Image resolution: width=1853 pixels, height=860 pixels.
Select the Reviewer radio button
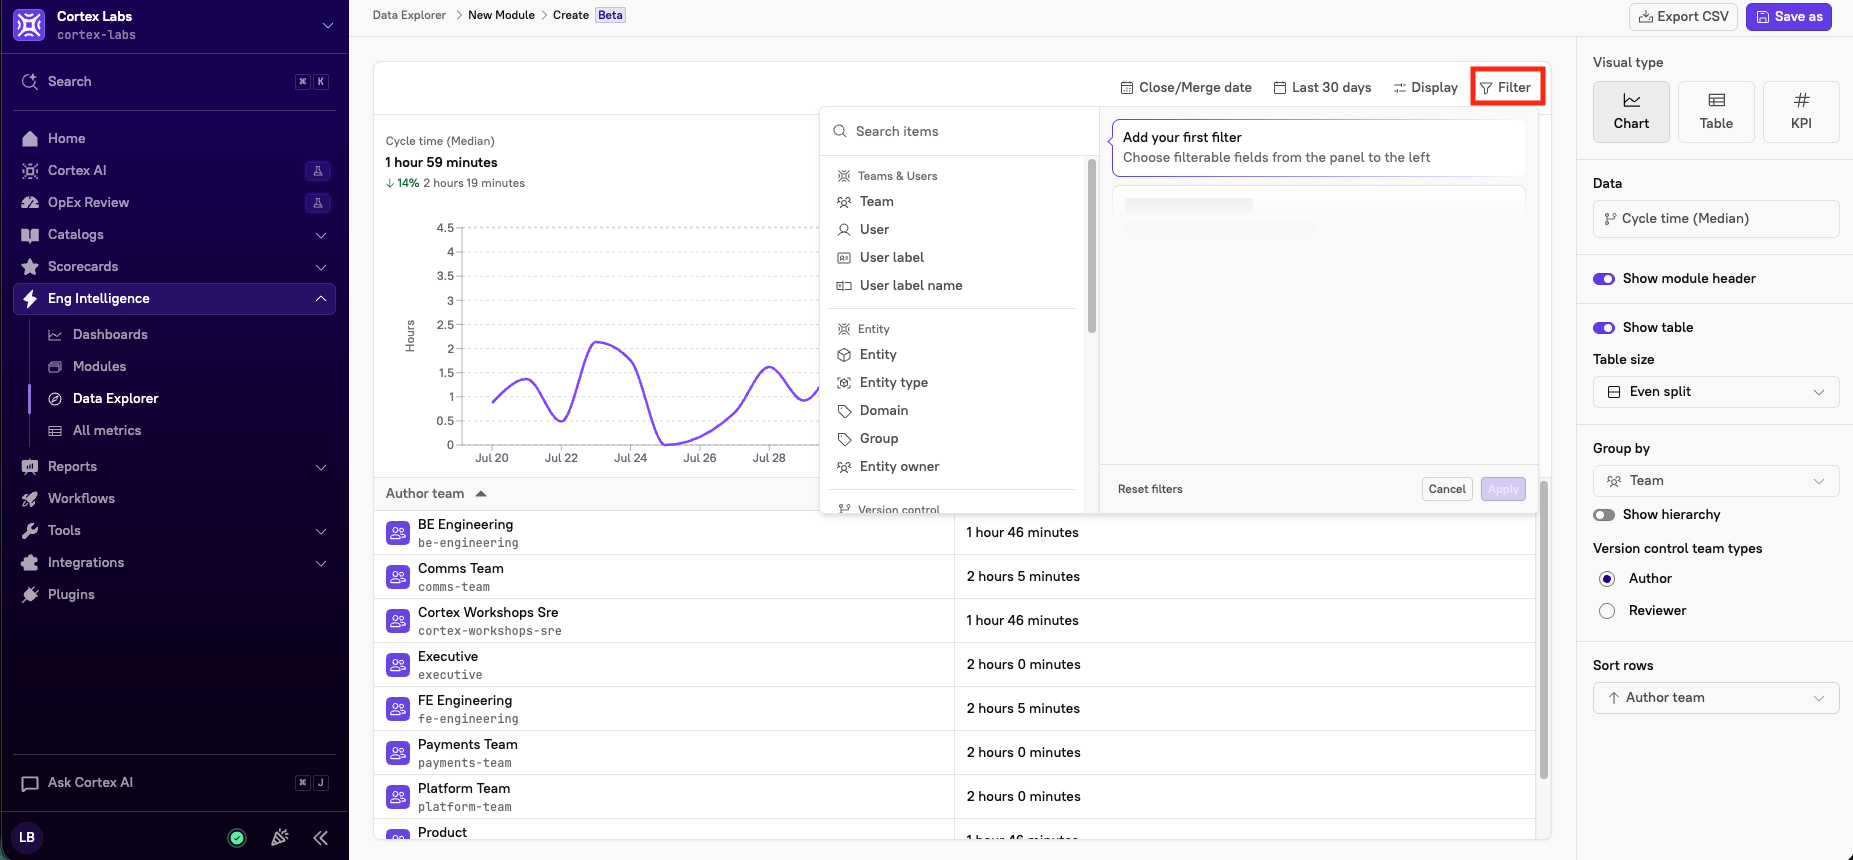pos(1607,611)
